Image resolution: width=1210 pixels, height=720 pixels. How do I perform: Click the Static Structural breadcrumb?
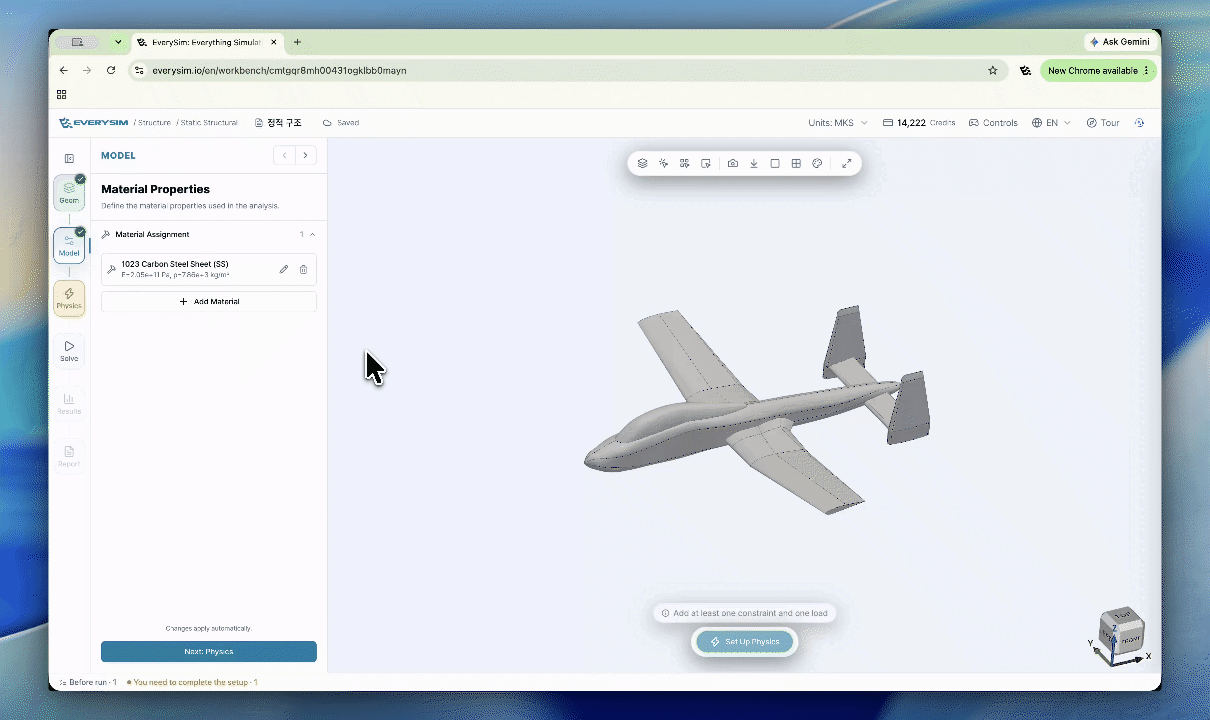coord(209,123)
